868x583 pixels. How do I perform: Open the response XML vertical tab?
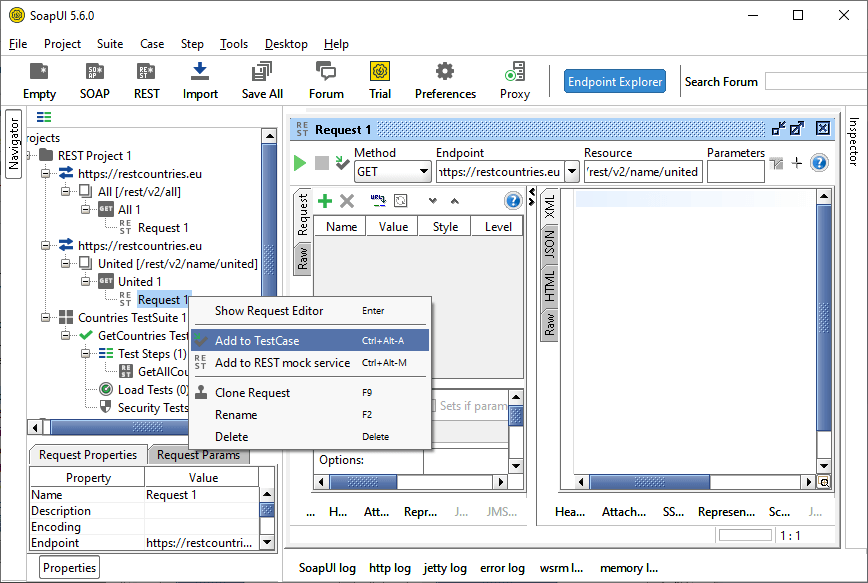click(x=549, y=206)
